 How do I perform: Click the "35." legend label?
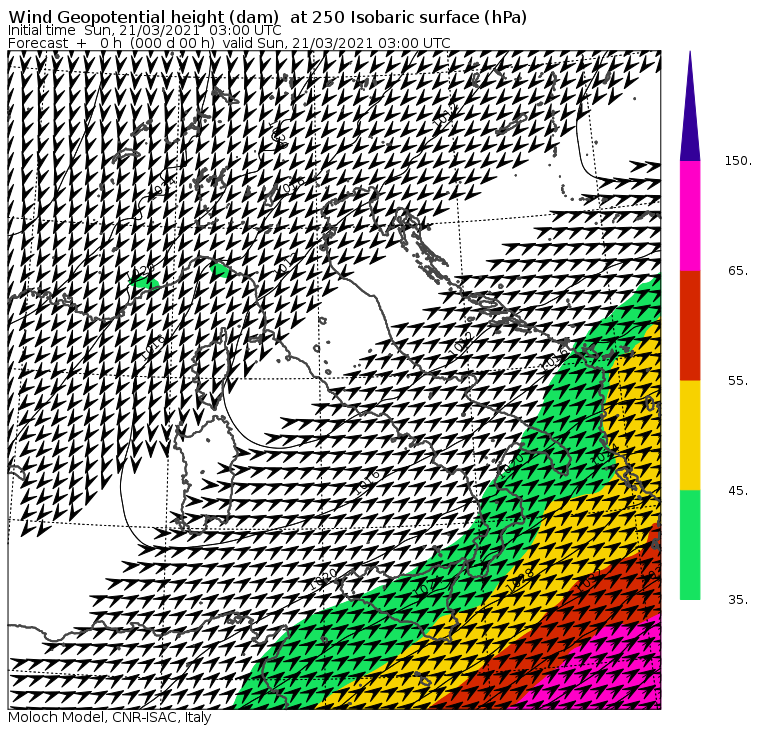click(x=738, y=600)
